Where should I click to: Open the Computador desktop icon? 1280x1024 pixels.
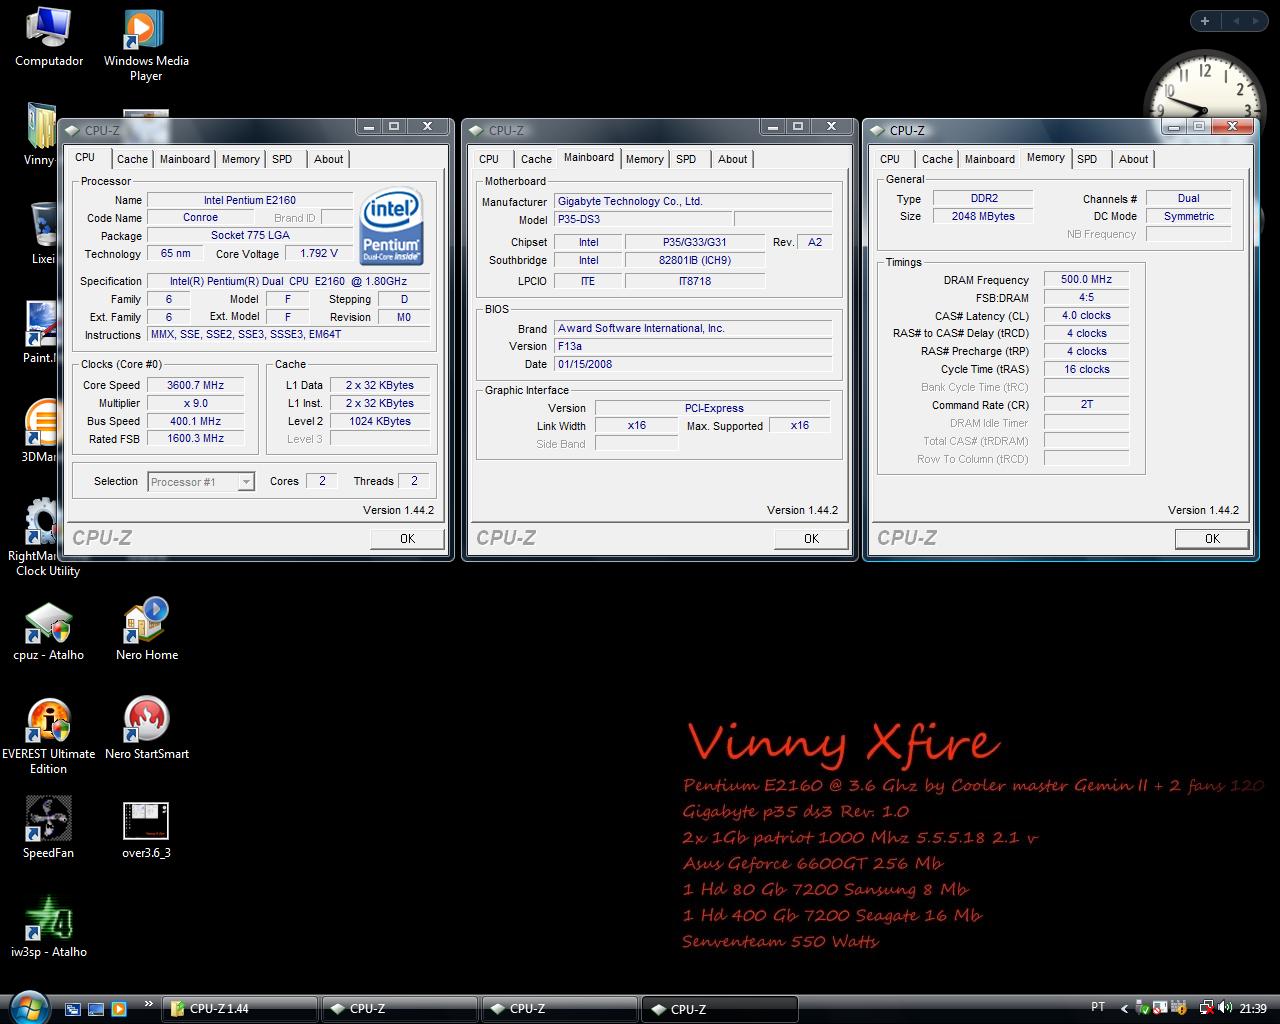click(49, 38)
